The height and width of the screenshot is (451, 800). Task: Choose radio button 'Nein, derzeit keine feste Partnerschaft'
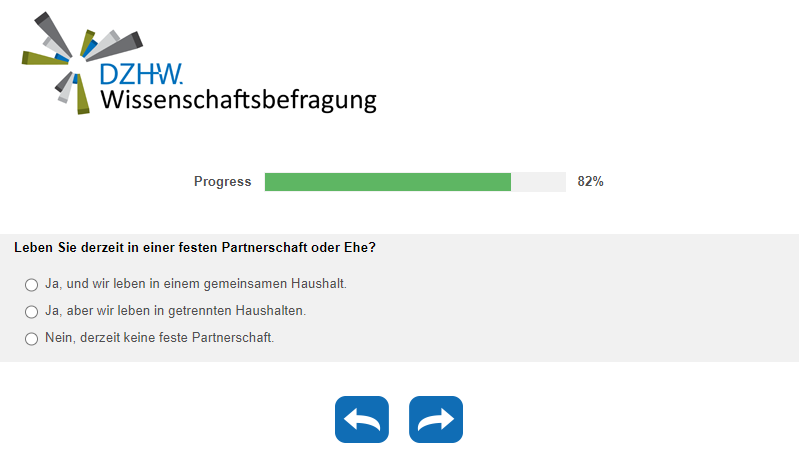[31, 339]
